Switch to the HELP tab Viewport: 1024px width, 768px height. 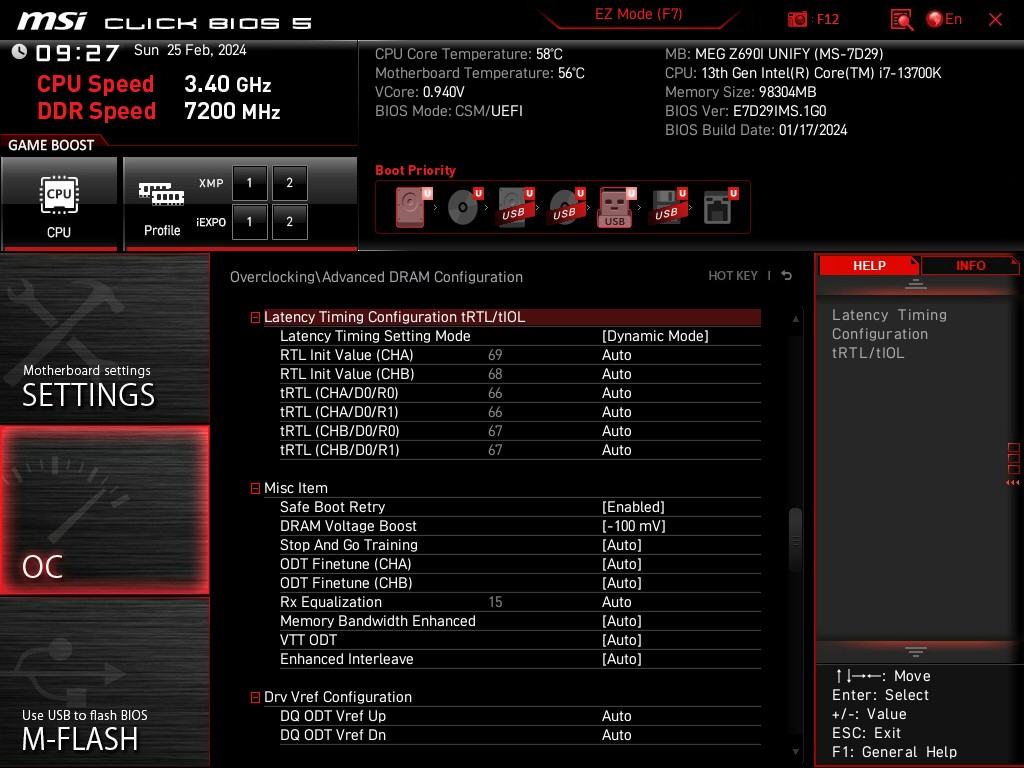point(869,265)
